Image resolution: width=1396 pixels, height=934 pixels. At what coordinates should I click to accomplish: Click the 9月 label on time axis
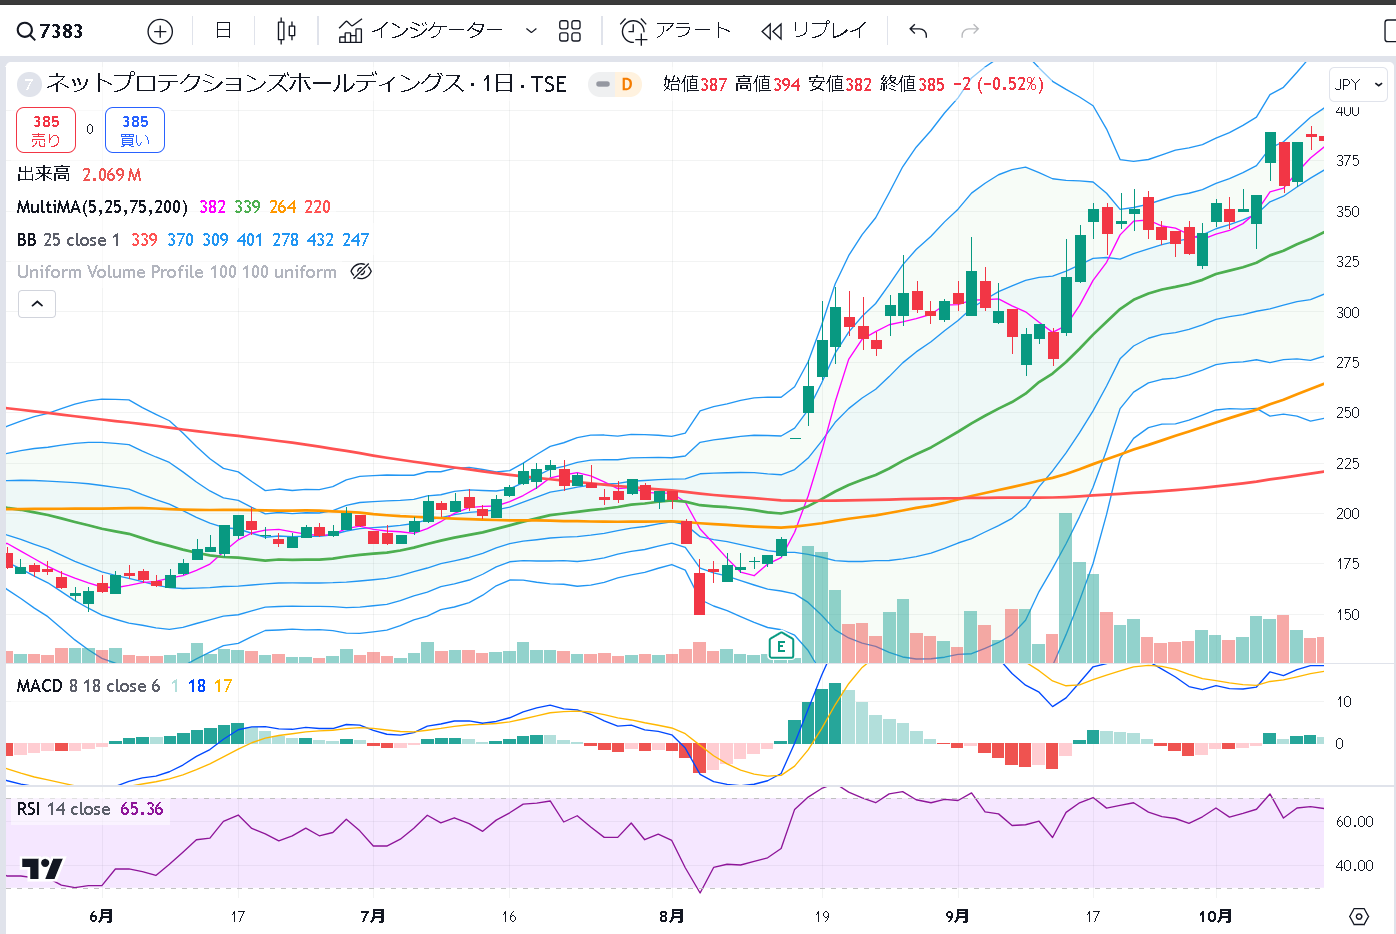957,916
